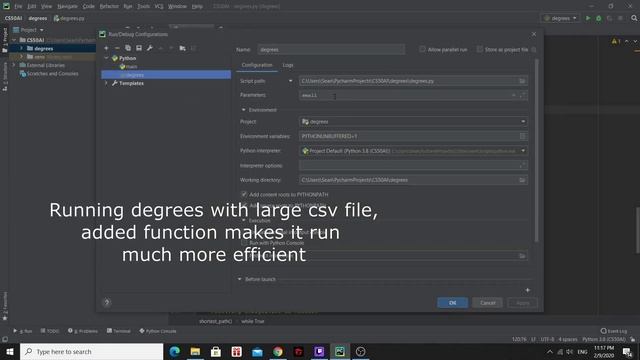Toggle Run with Python Console checkbox
Image resolution: width=640 pixels, height=360 pixels.
click(x=244, y=243)
